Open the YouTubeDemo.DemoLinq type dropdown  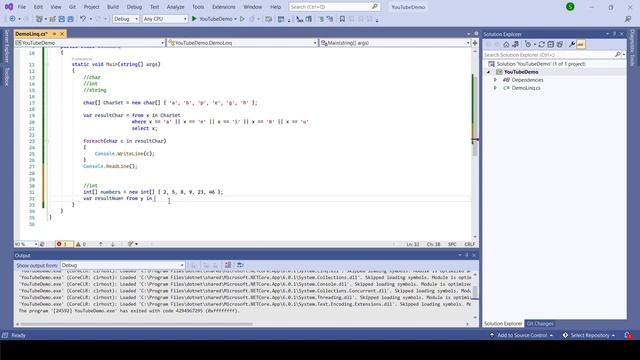tap(242, 43)
